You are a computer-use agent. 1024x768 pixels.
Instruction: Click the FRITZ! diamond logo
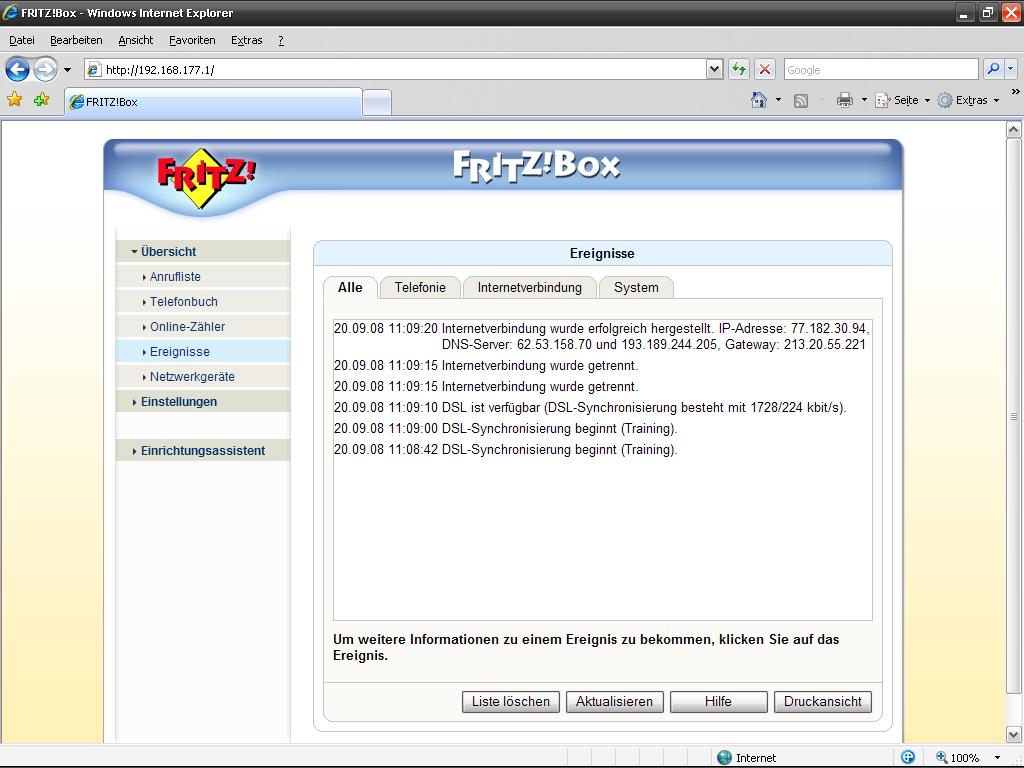(x=205, y=178)
